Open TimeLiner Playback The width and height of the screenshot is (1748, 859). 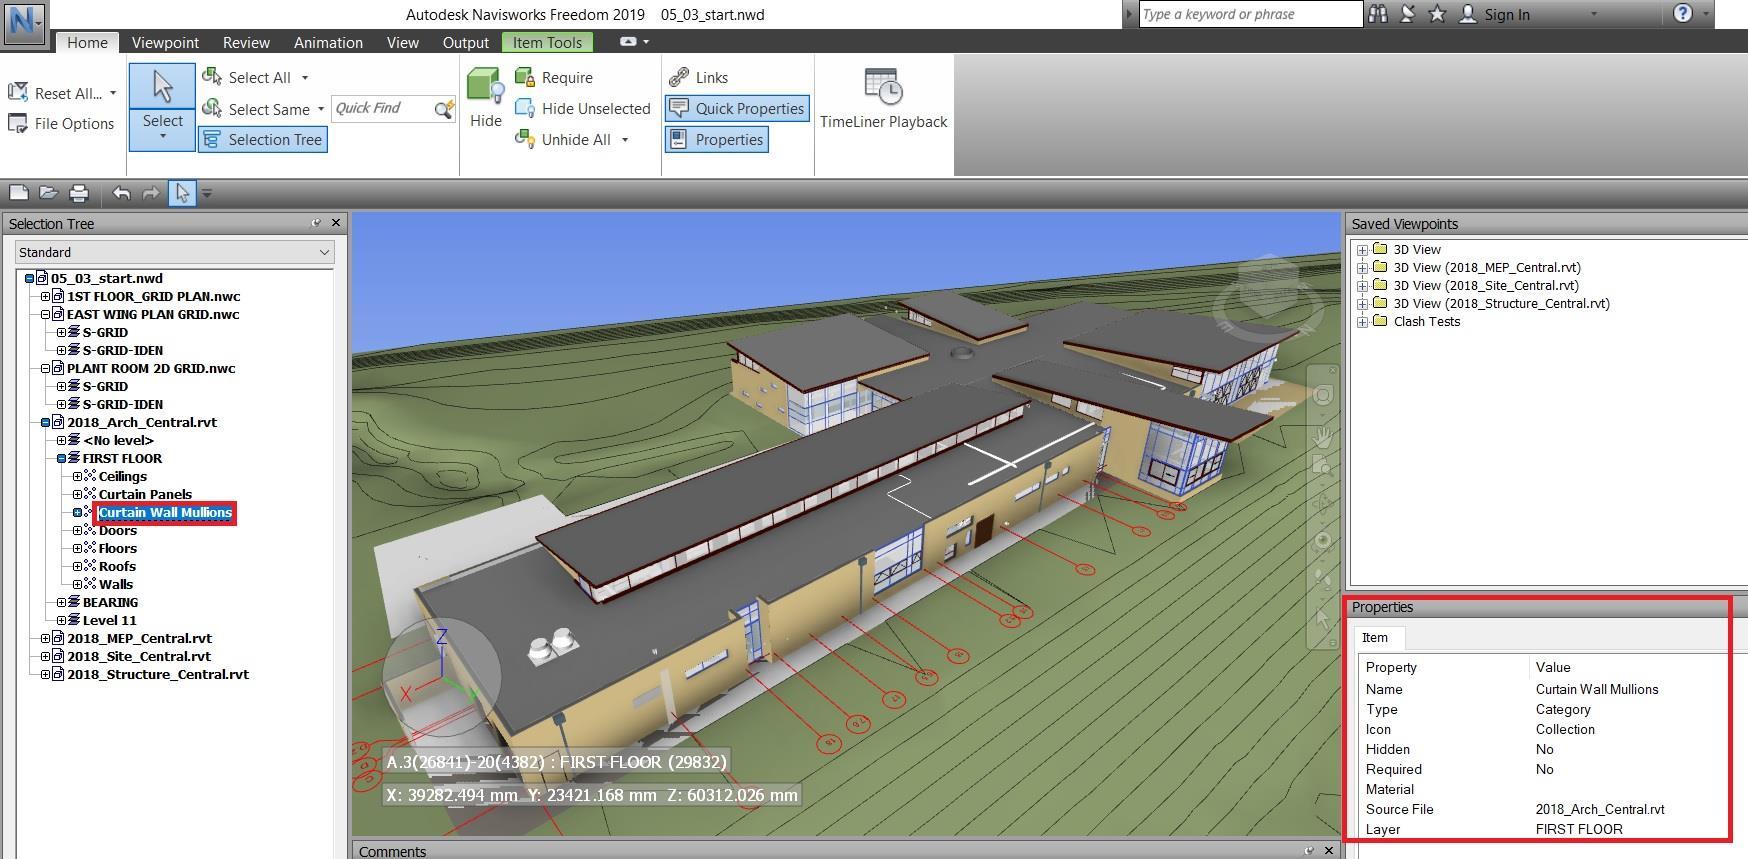[x=884, y=99]
